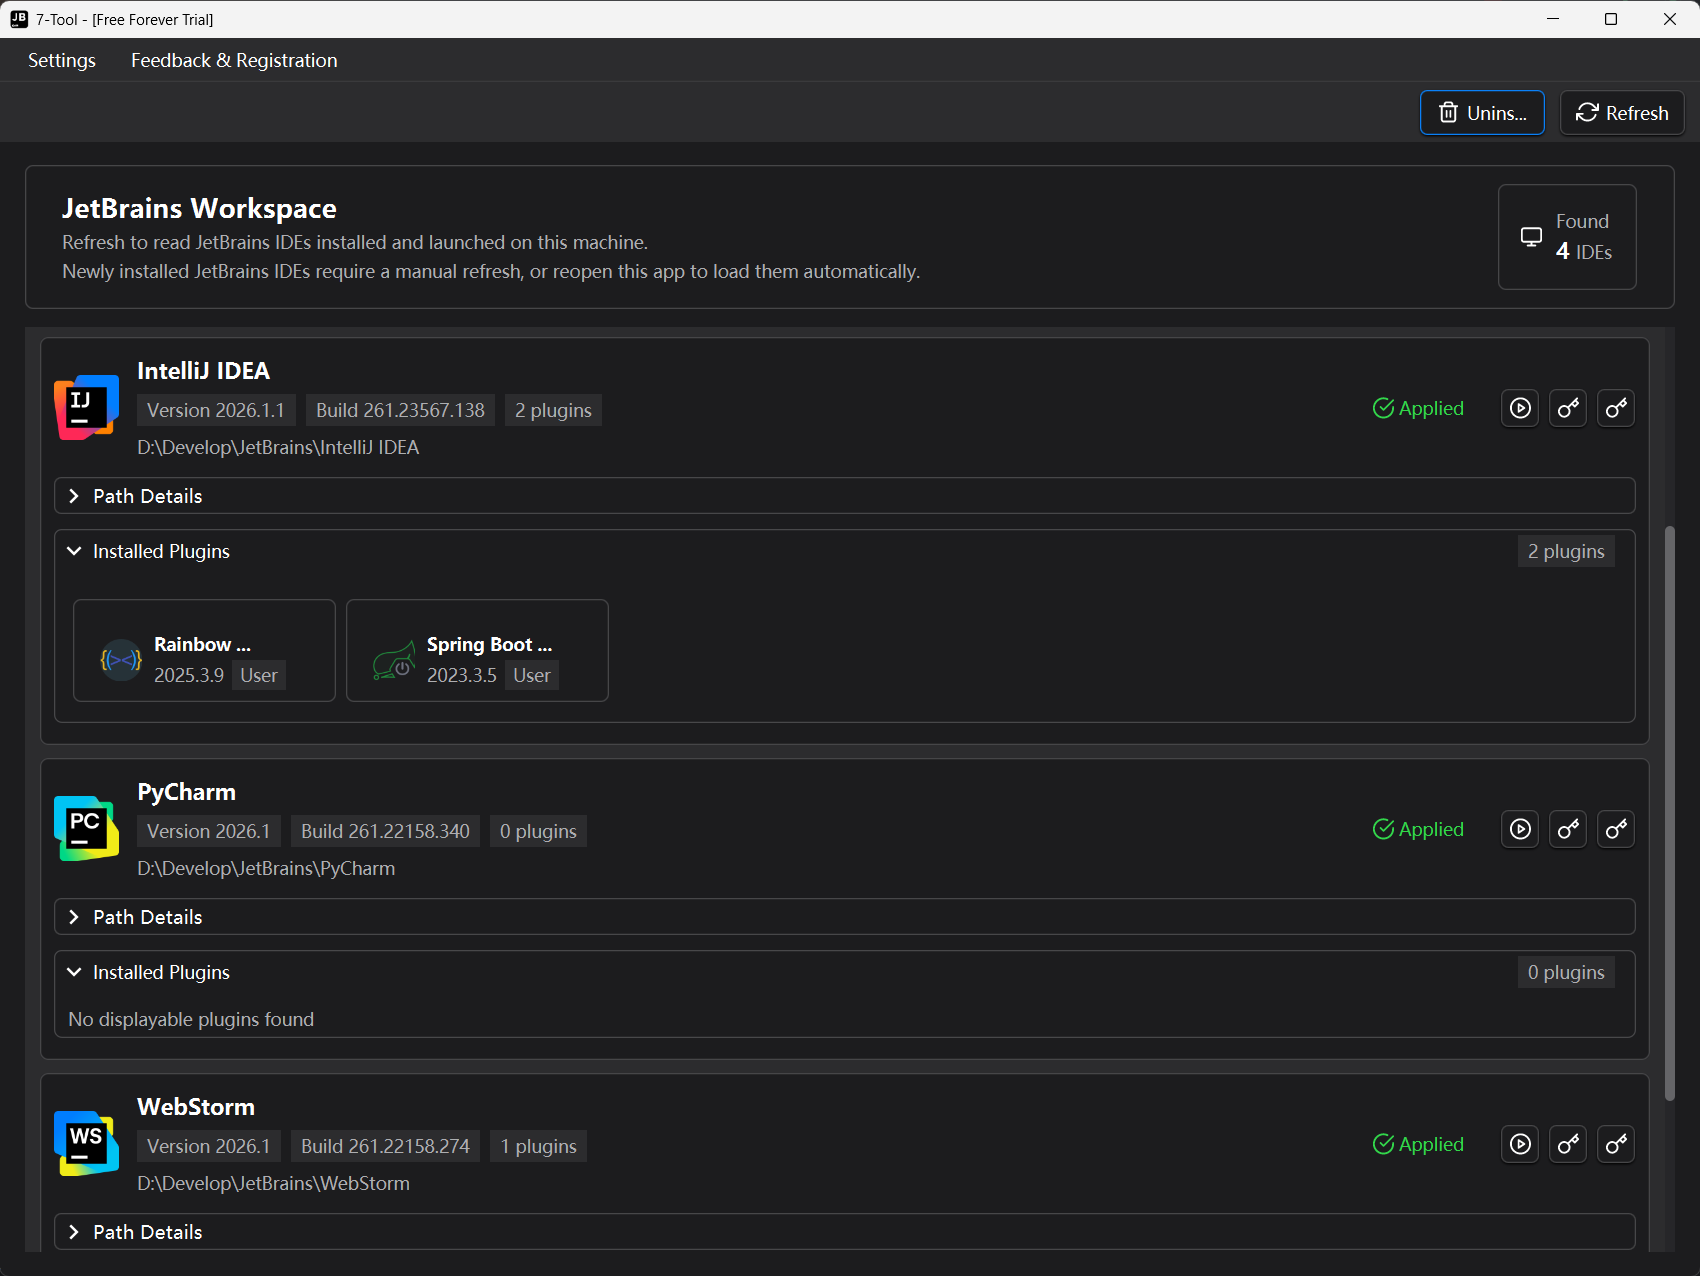This screenshot has width=1700, height=1276.
Task: Click the IntelliJ IDEA install path text
Action: click(x=278, y=447)
